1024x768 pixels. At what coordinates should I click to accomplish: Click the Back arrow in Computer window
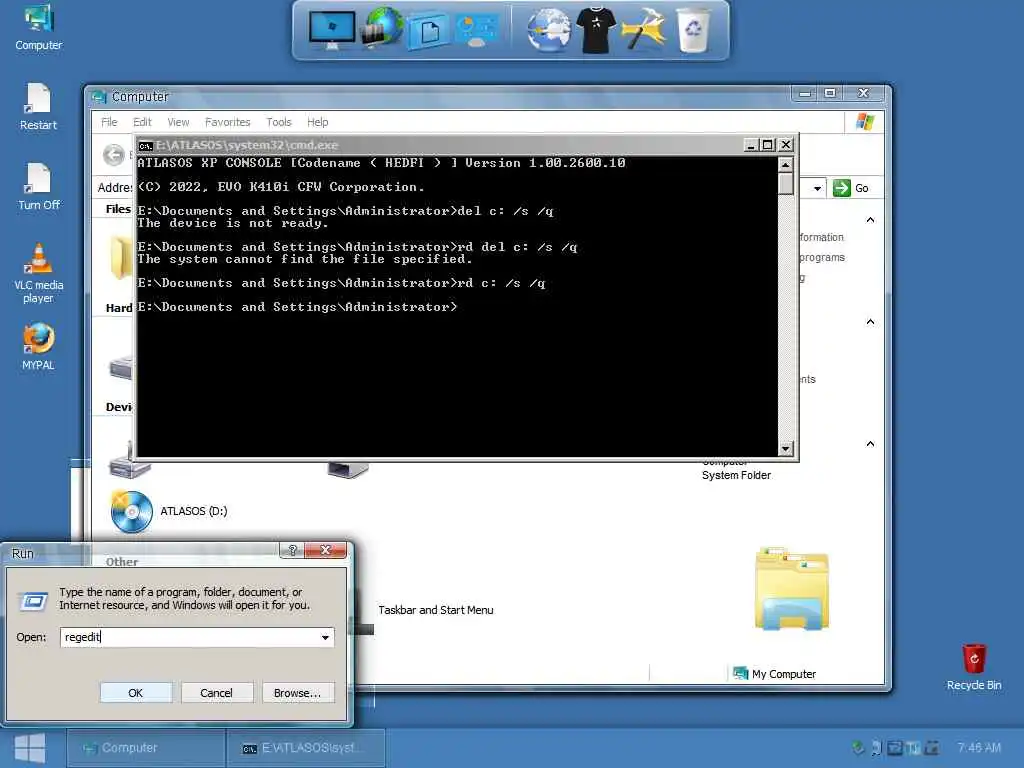pyautogui.click(x=114, y=155)
